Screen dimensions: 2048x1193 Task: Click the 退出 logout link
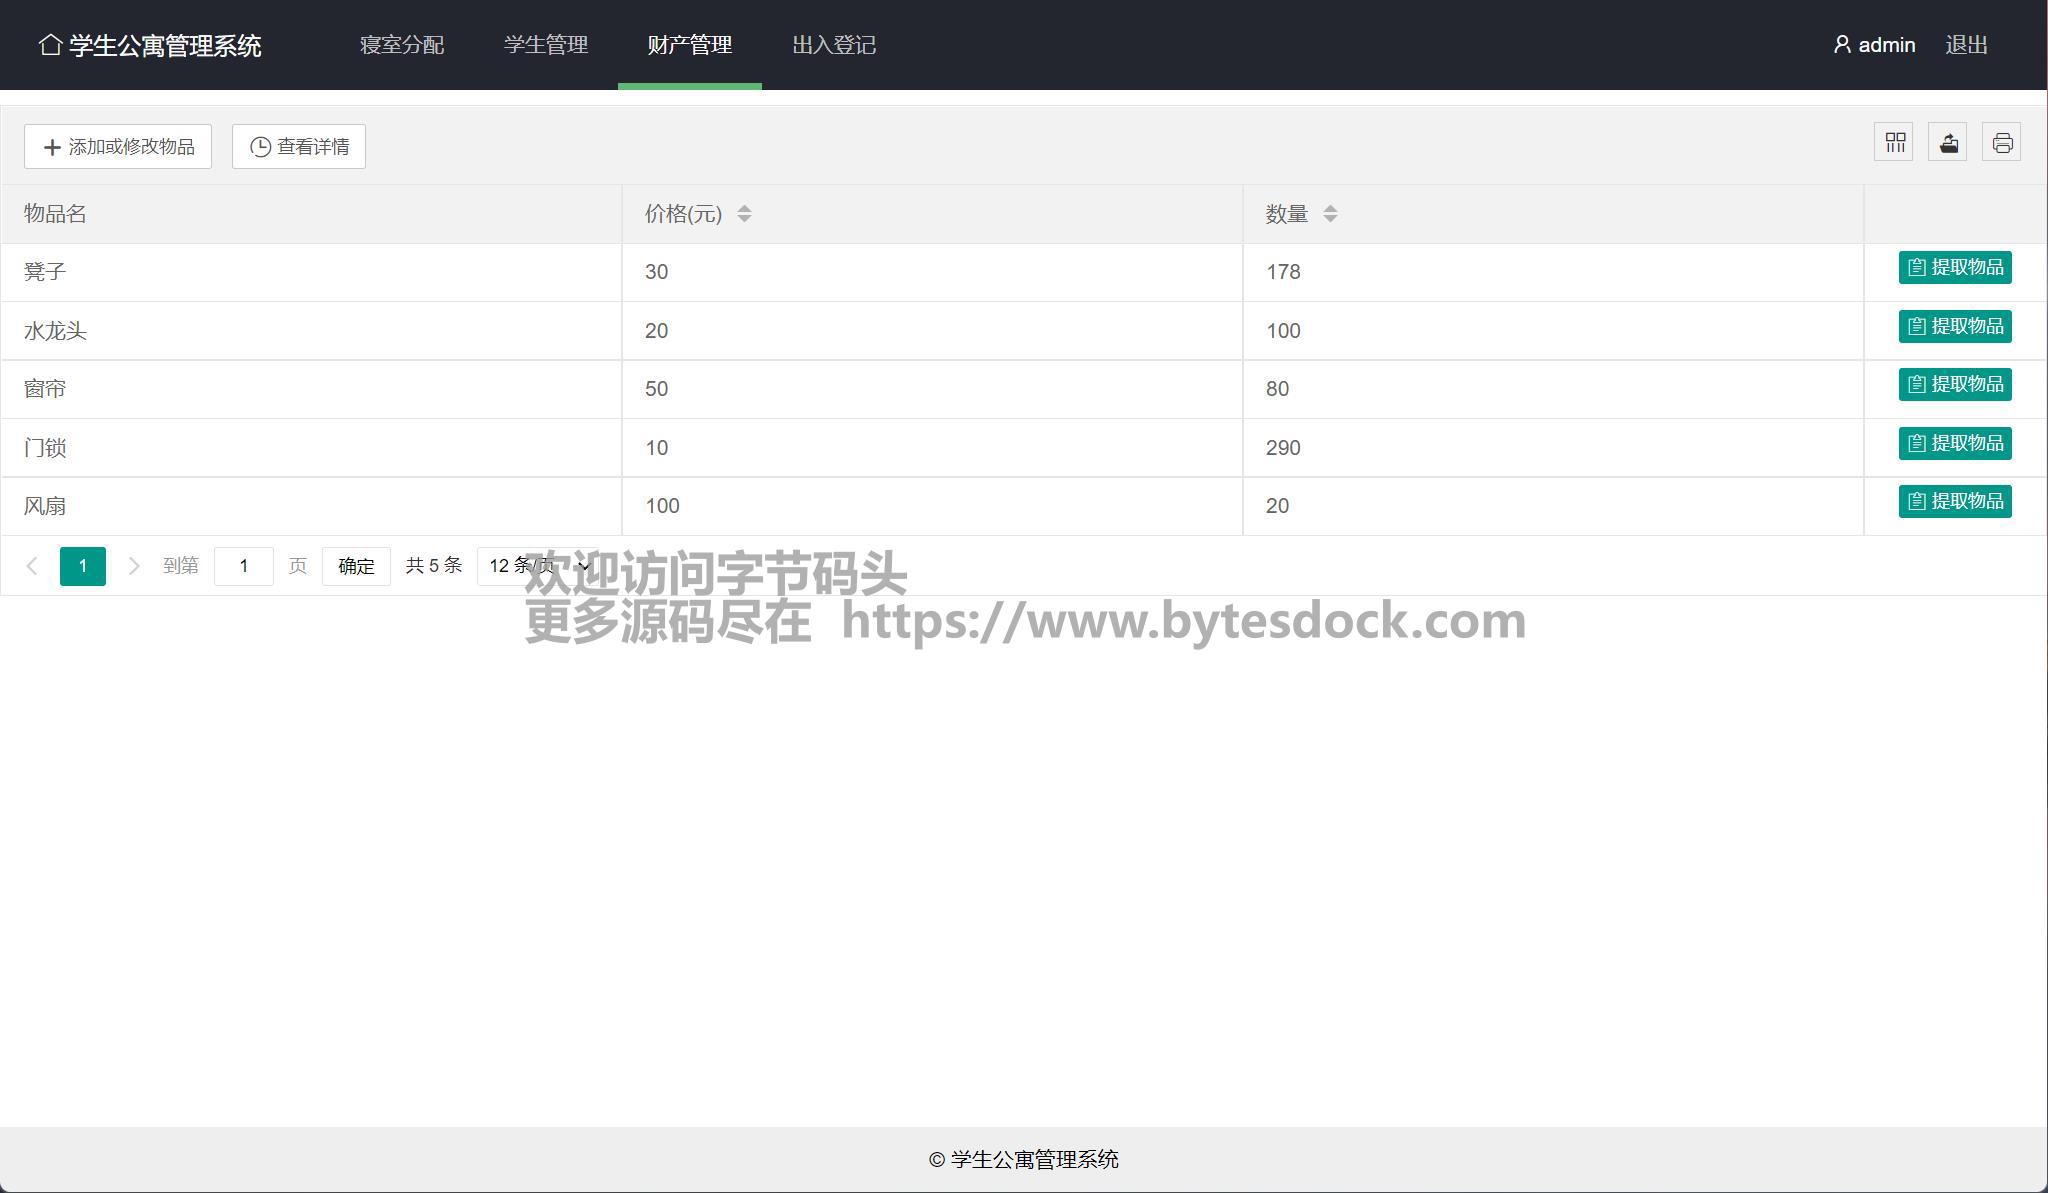coord(1966,45)
